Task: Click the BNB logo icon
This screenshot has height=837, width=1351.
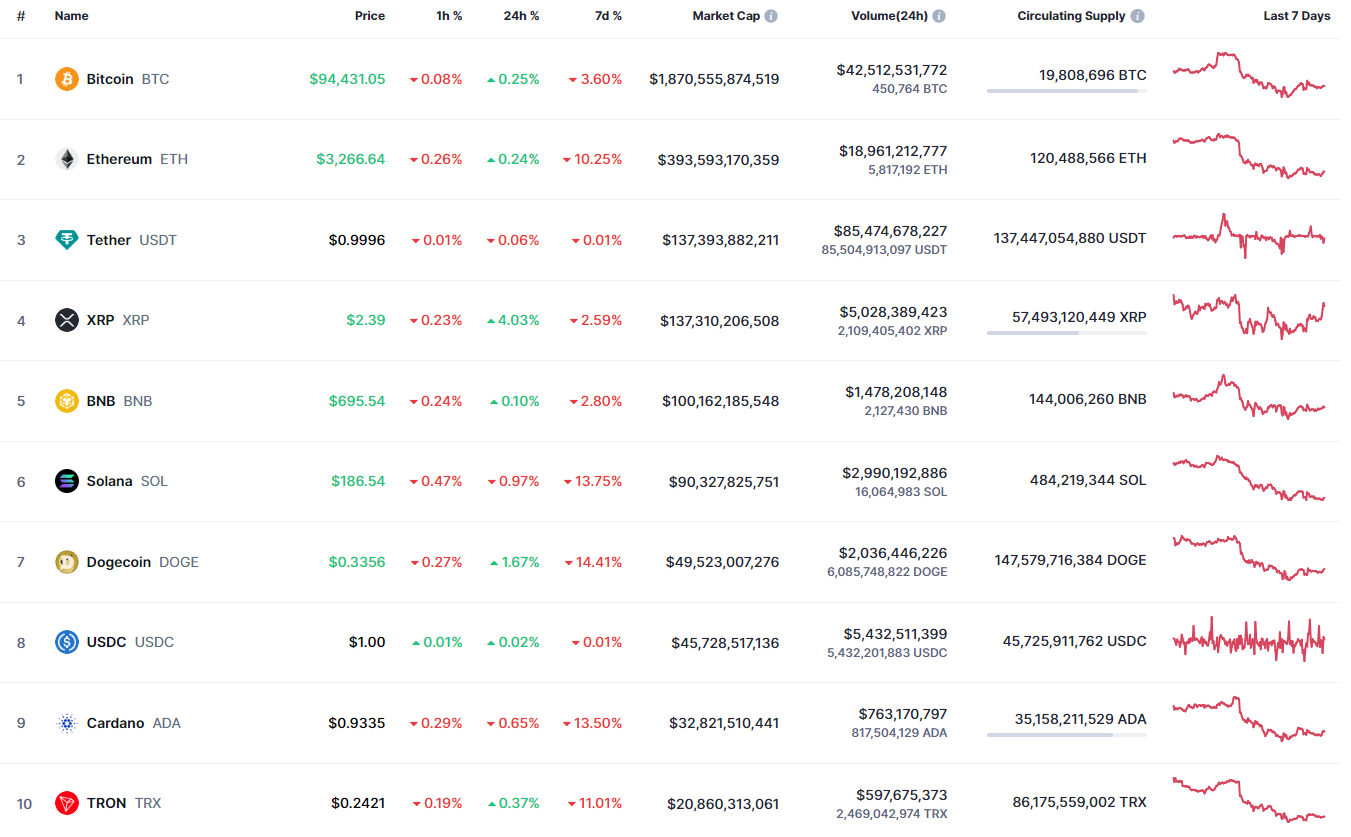Action: click(x=67, y=401)
